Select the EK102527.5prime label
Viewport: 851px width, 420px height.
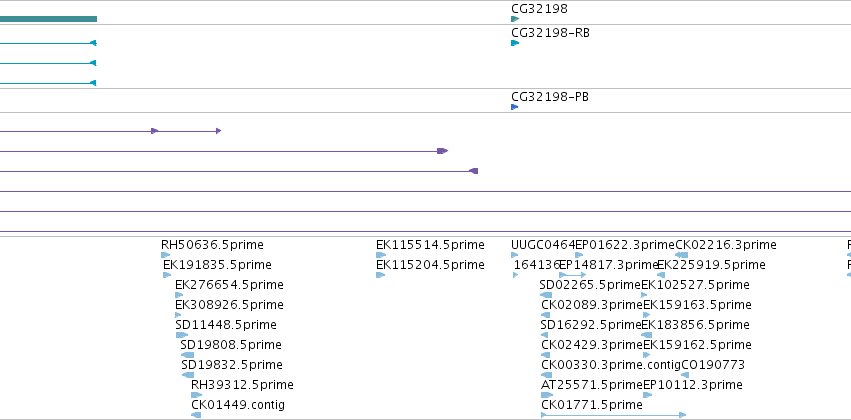(695, 285)
